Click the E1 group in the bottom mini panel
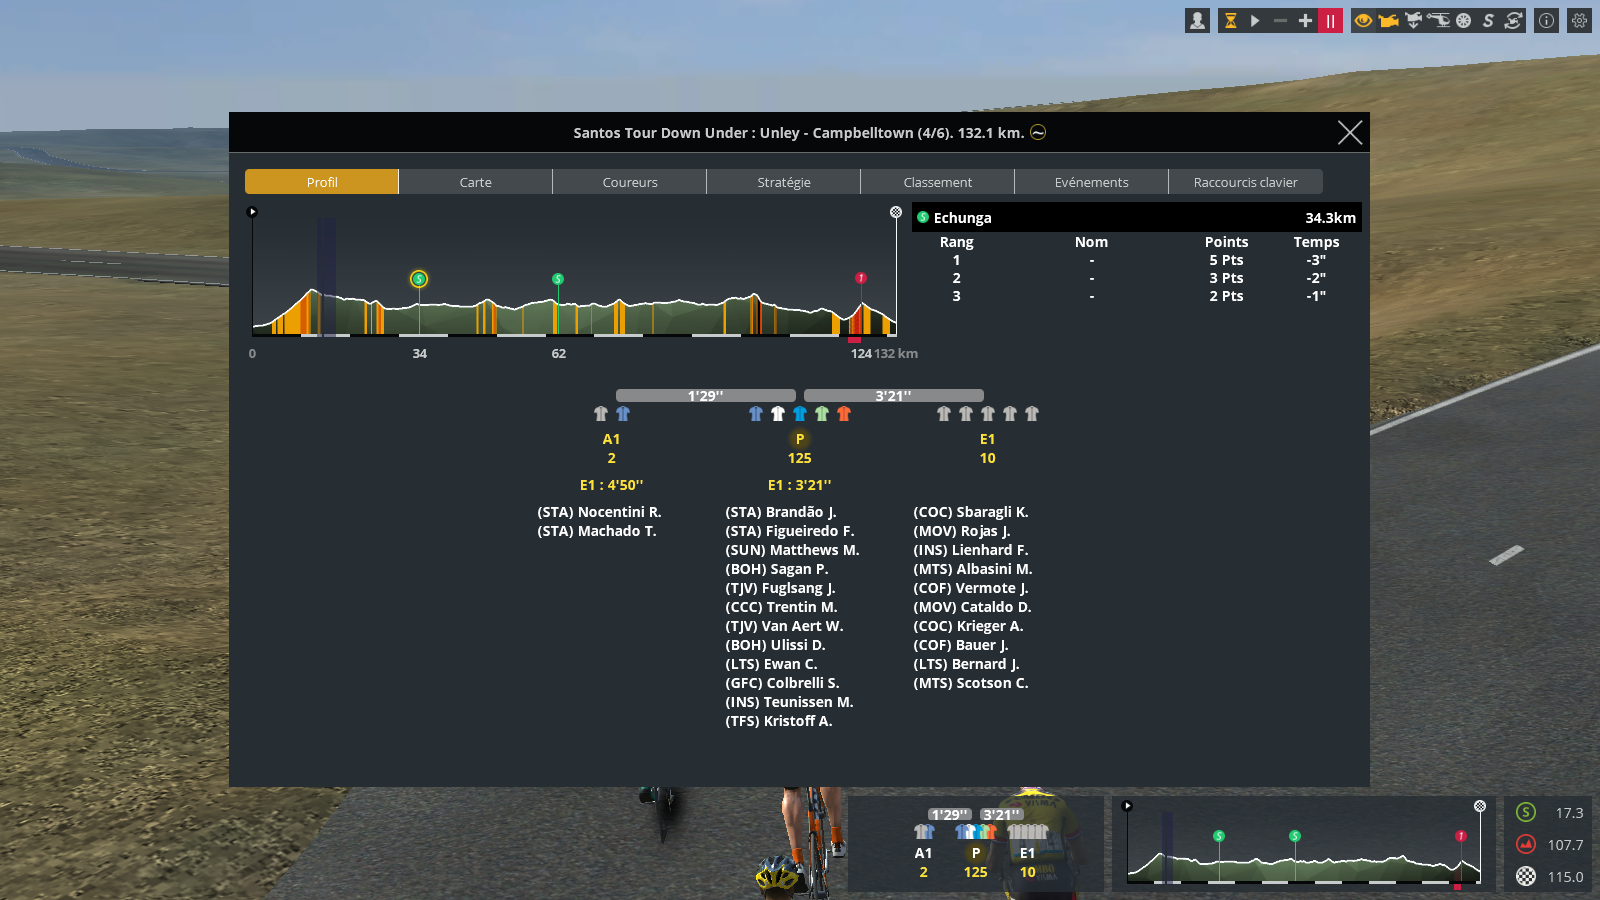Screen dimensions: 1600x900 coord(1027,852)
